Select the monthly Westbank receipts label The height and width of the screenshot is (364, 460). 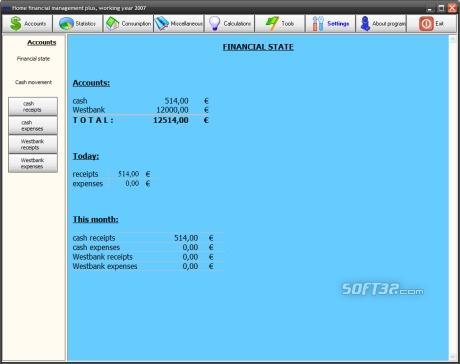tap(103, 257)
